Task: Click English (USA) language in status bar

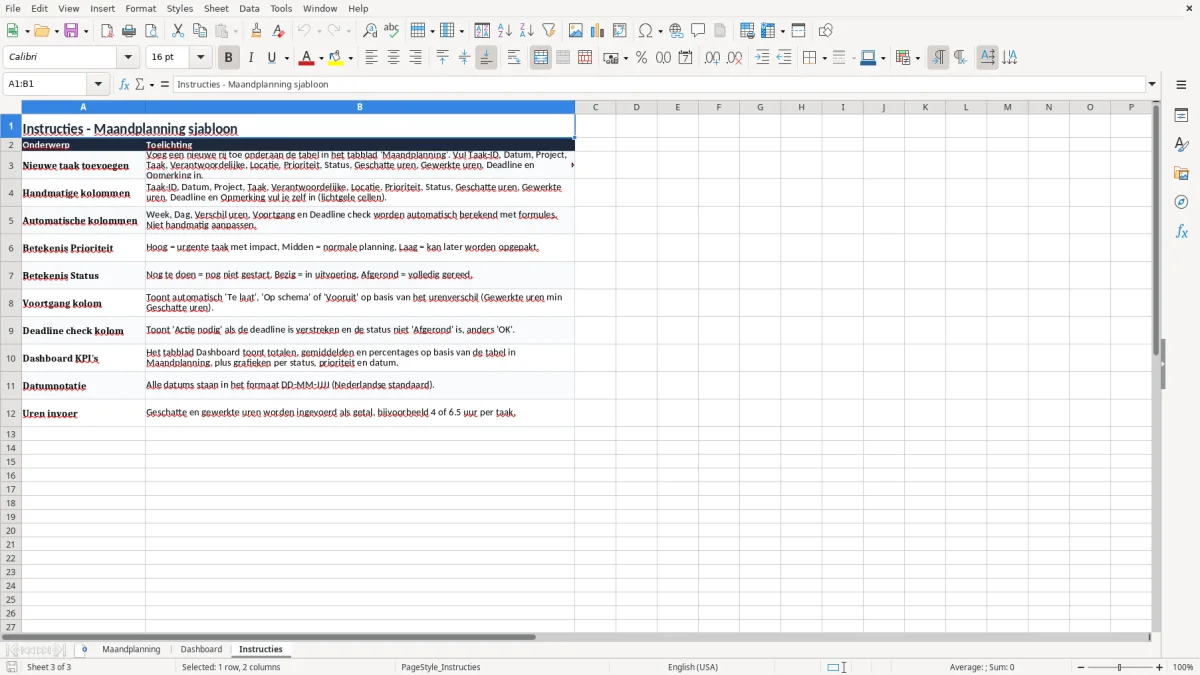Action: pyautogui.click(x=692, y=667)
